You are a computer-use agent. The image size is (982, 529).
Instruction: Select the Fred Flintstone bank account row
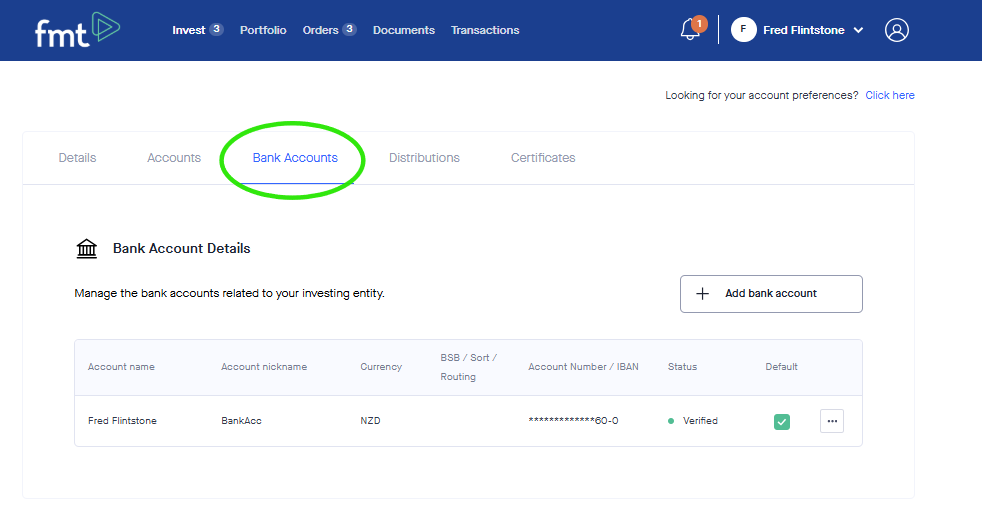122,421
